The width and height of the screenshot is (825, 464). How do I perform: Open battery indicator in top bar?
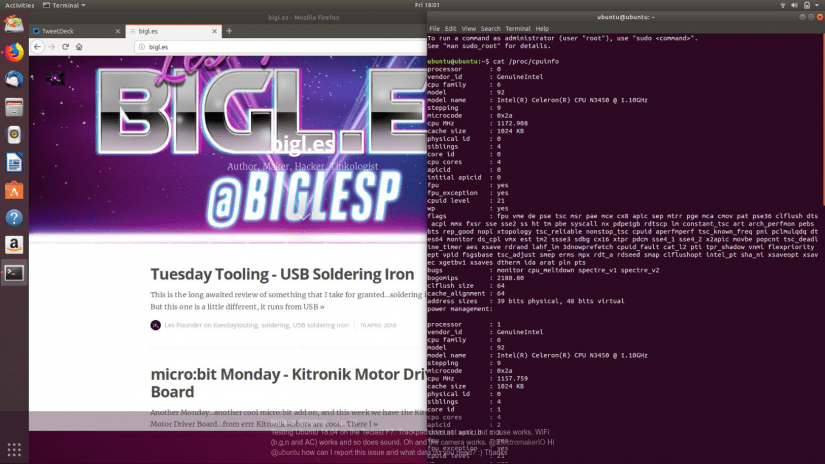pyautogui.click(x=807, y=5)
